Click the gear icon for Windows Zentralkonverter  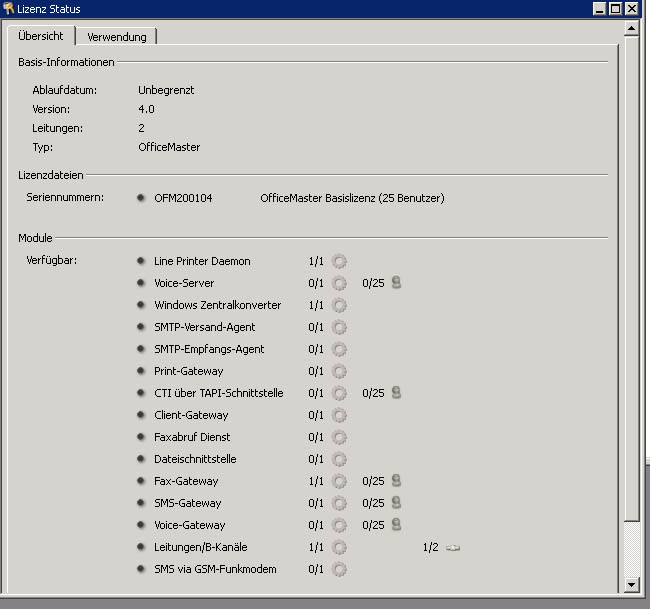click(x=339, y=305)
